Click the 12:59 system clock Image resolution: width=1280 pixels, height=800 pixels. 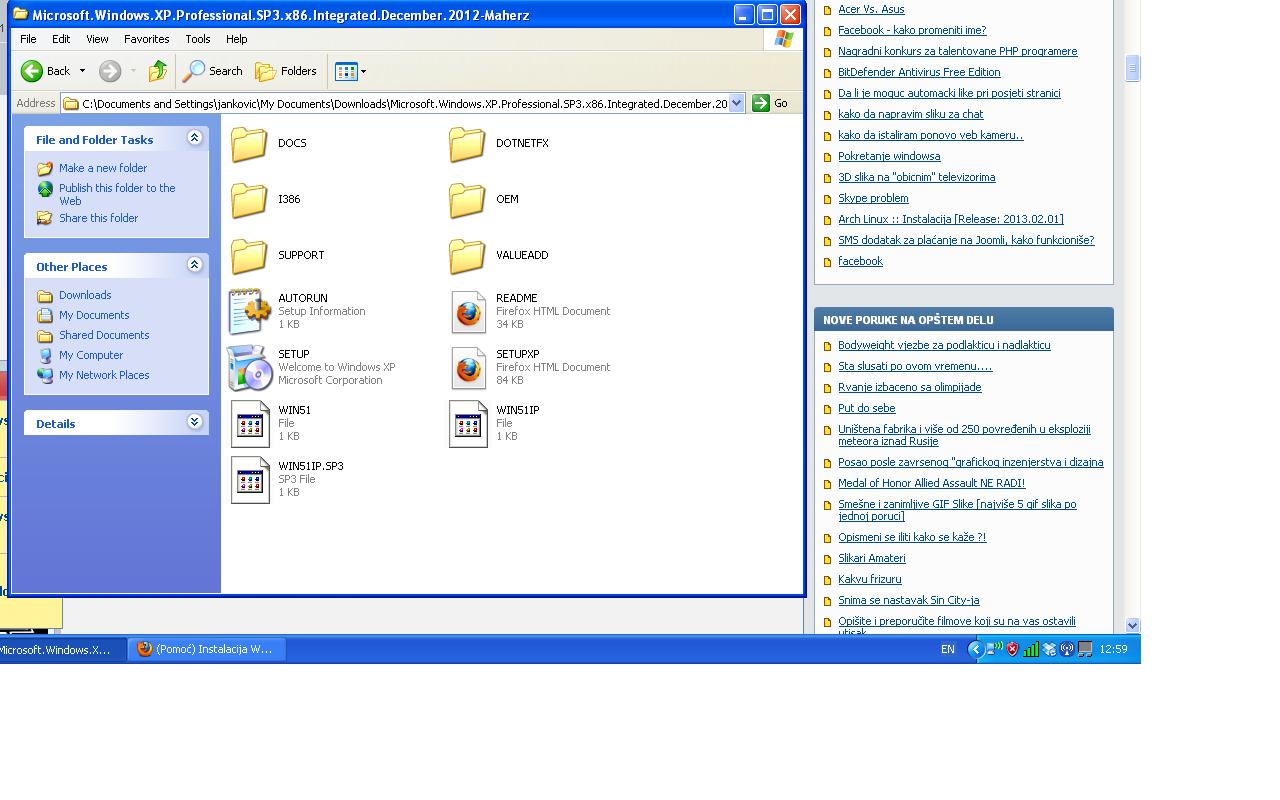click(1113, 649)
